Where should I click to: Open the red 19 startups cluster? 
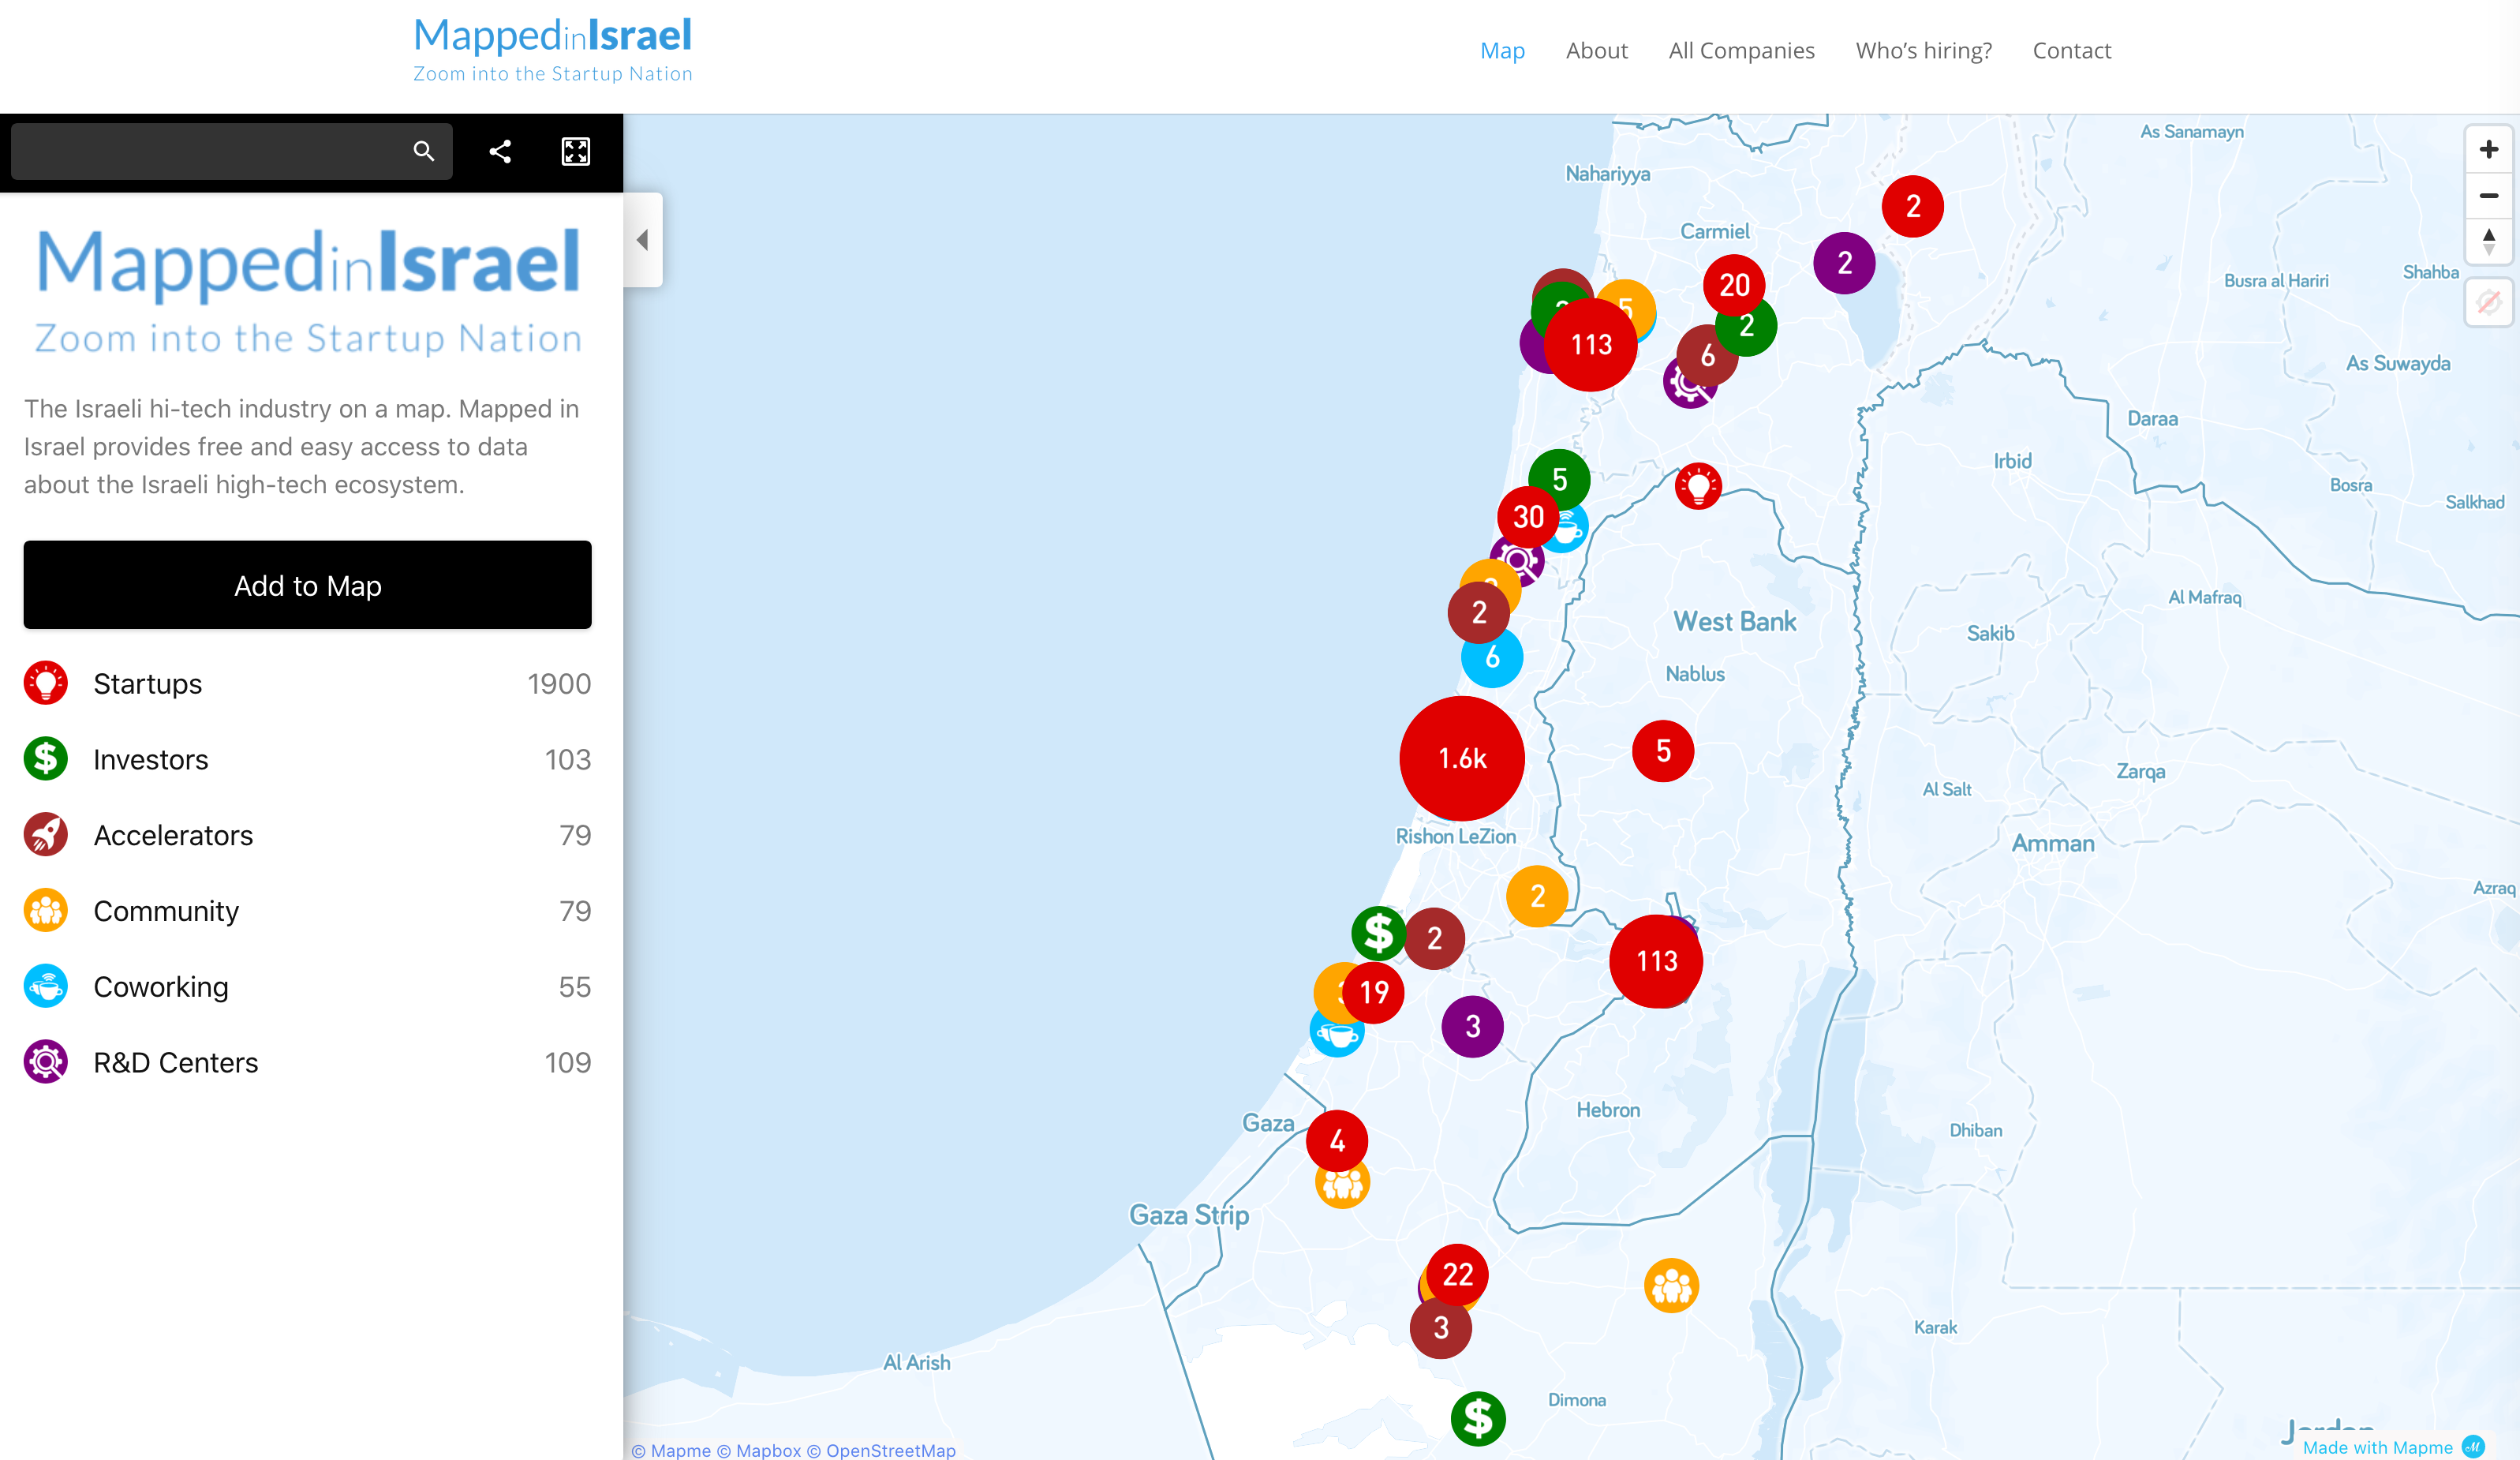(x=1374, y=992)
